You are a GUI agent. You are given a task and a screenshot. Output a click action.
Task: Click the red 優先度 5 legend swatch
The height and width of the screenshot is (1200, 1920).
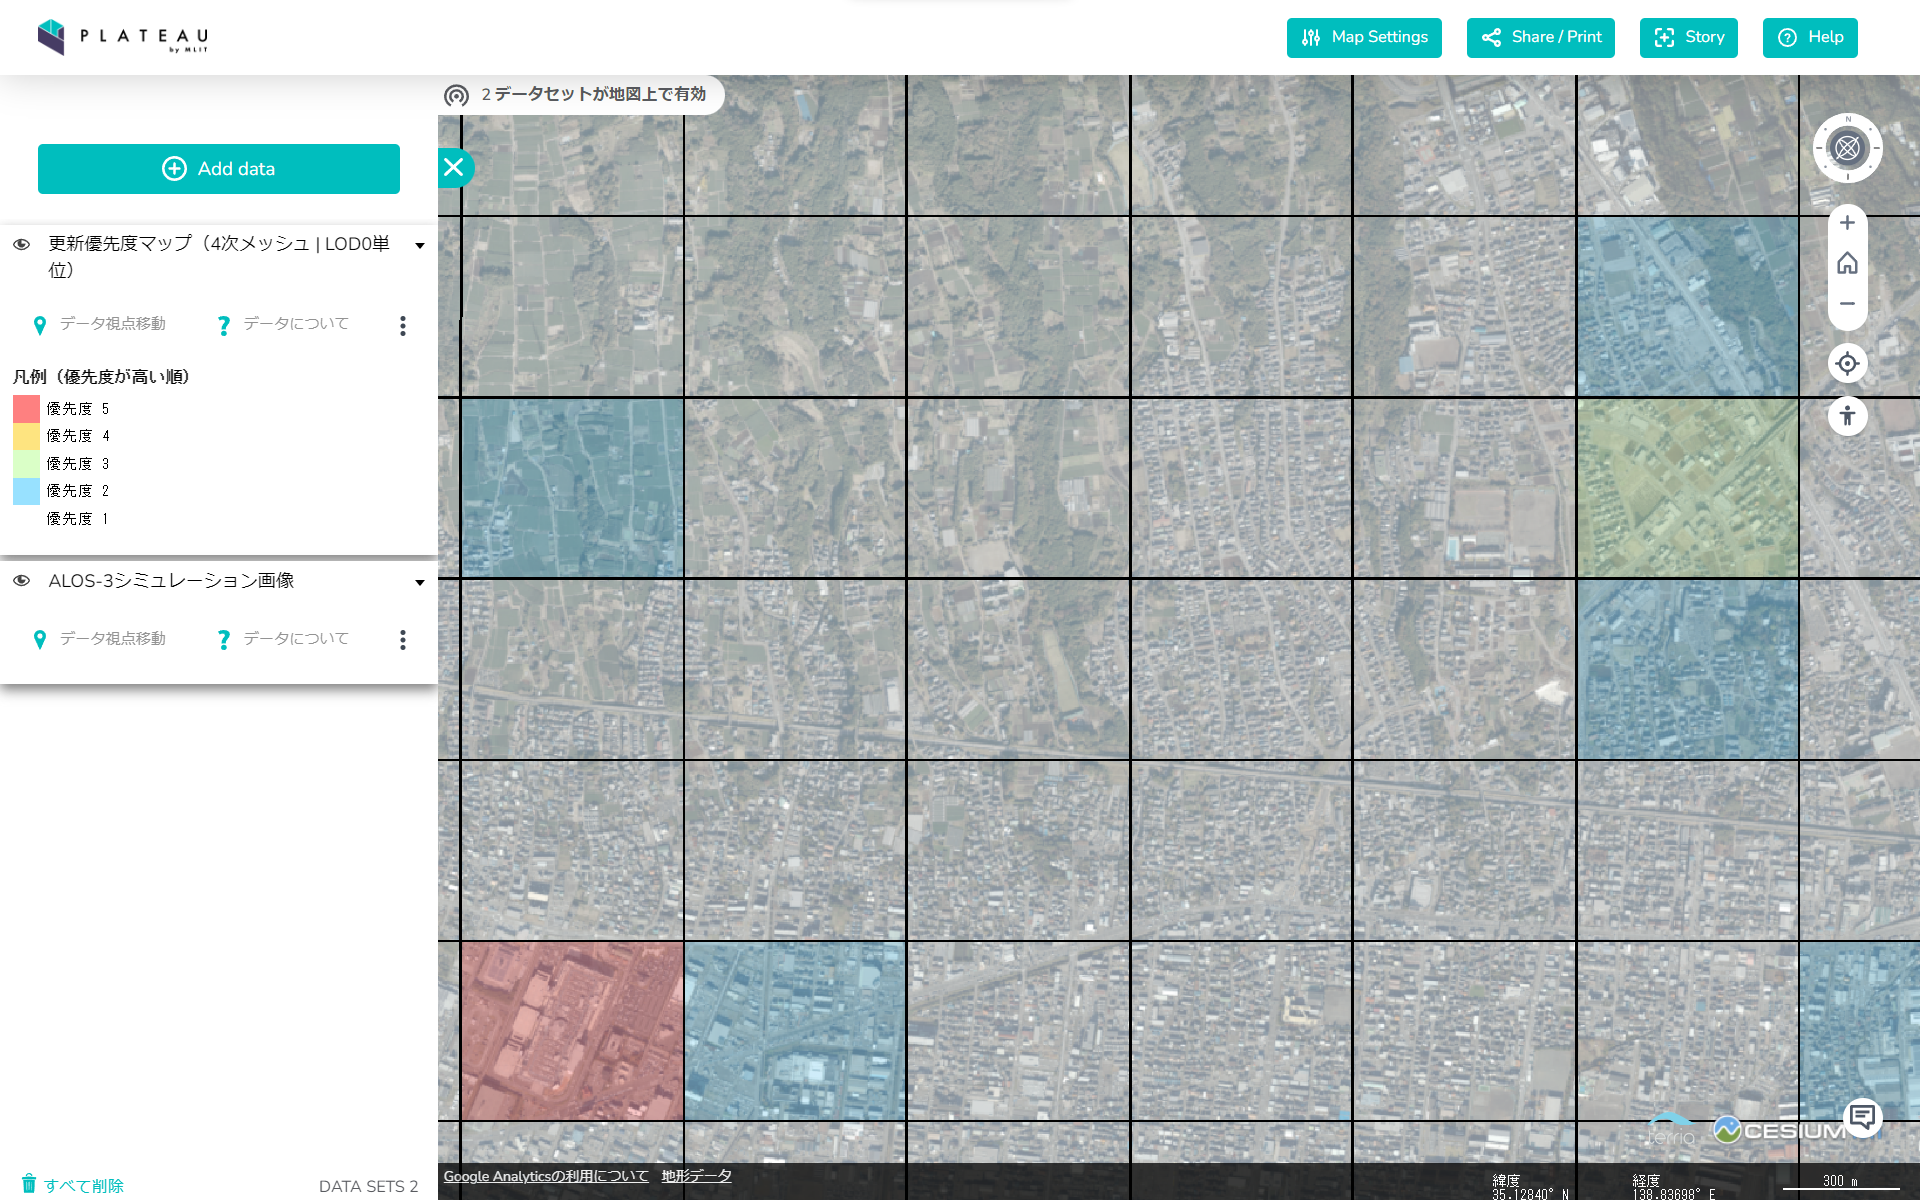tap(26, 408)
